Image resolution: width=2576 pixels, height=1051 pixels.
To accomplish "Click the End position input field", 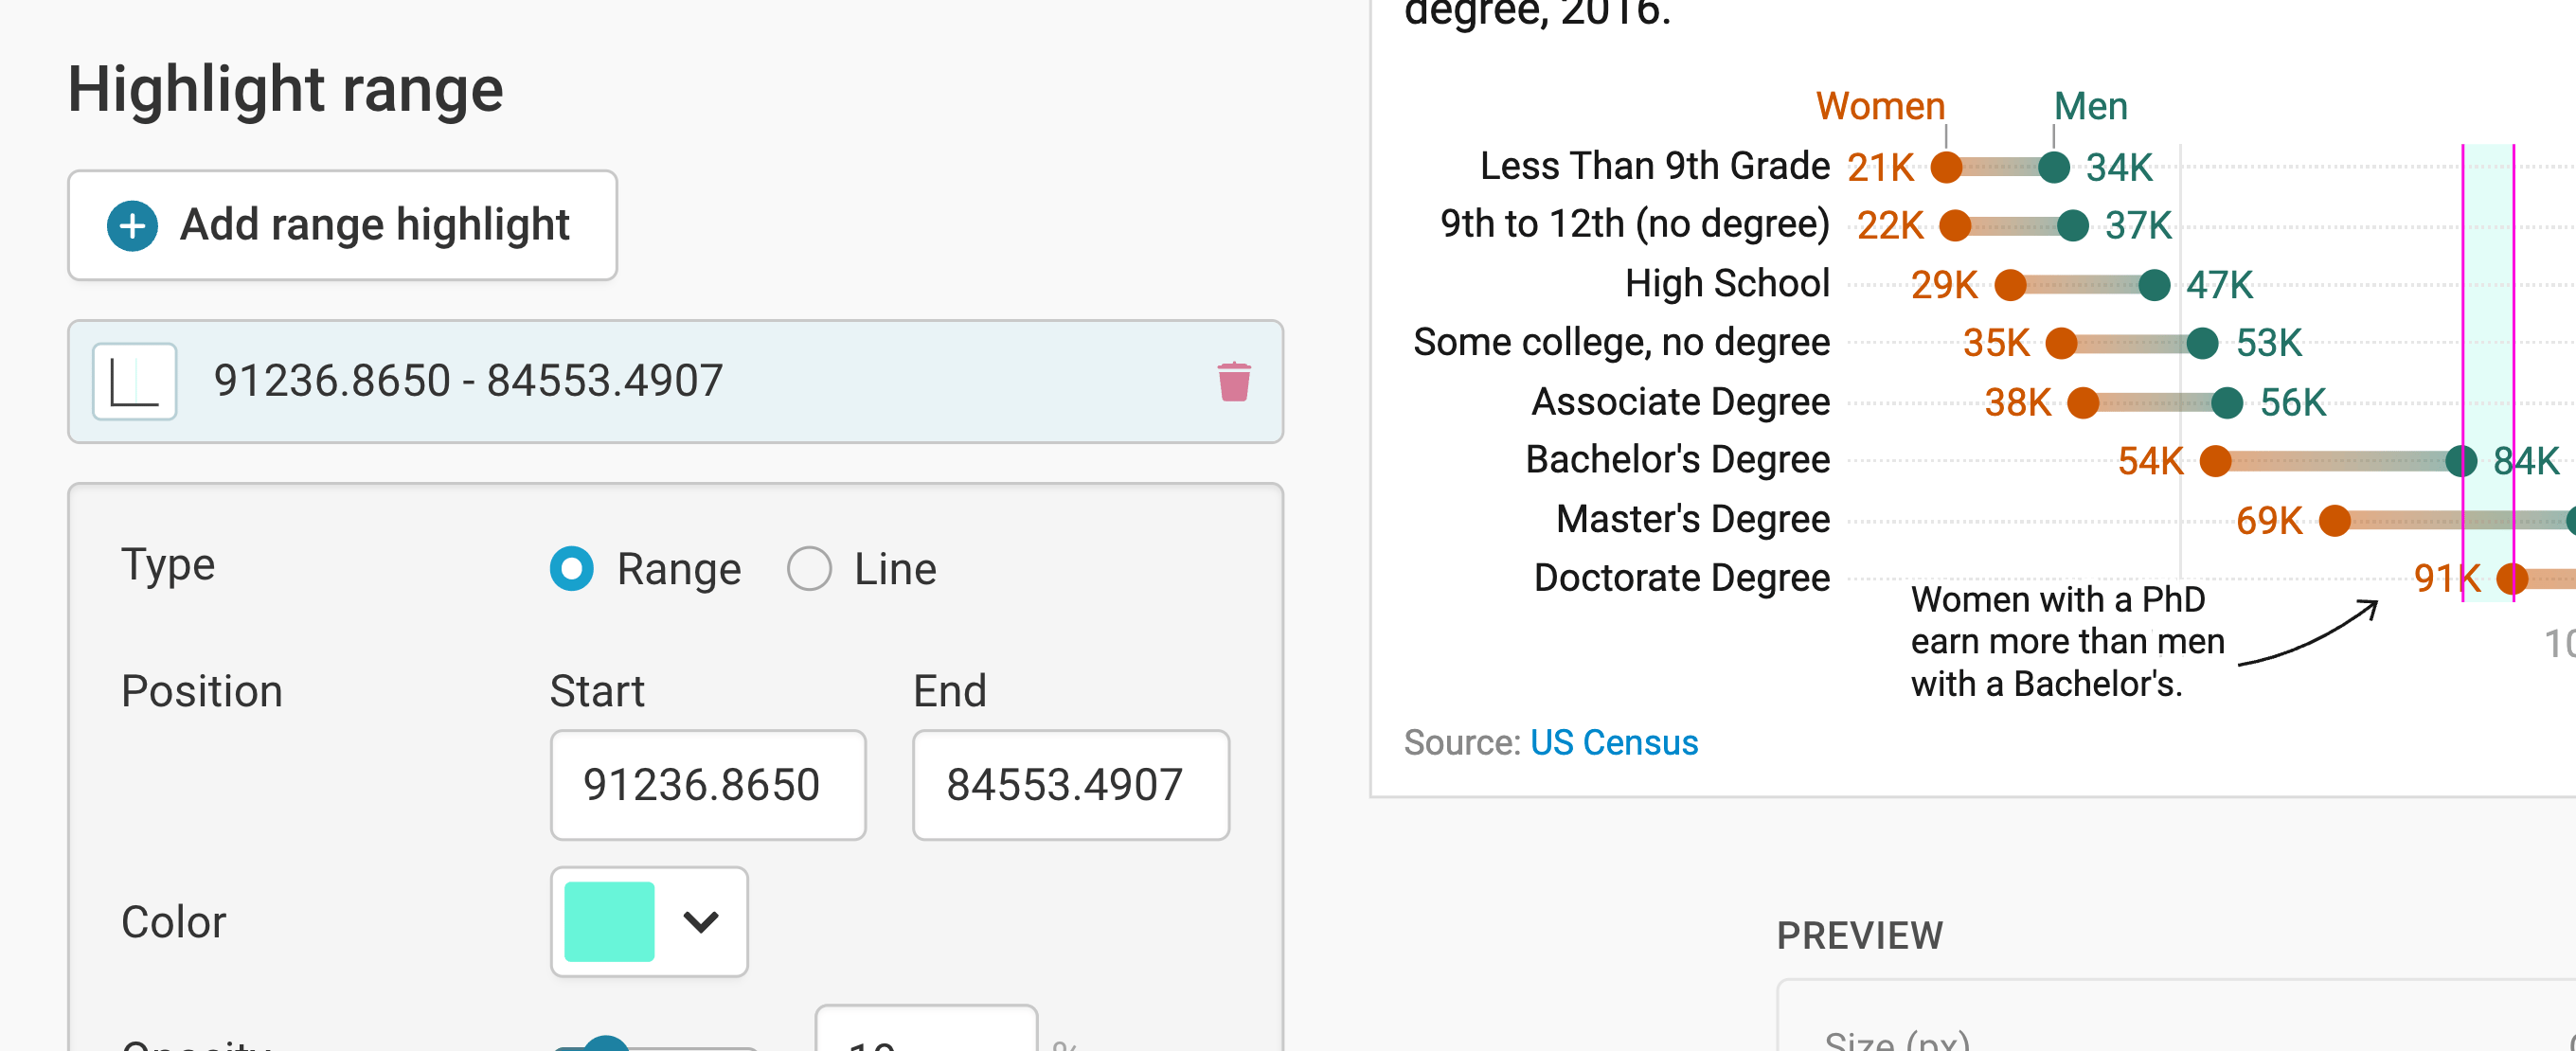I will pyautogui.click(x=1070, y=784).
